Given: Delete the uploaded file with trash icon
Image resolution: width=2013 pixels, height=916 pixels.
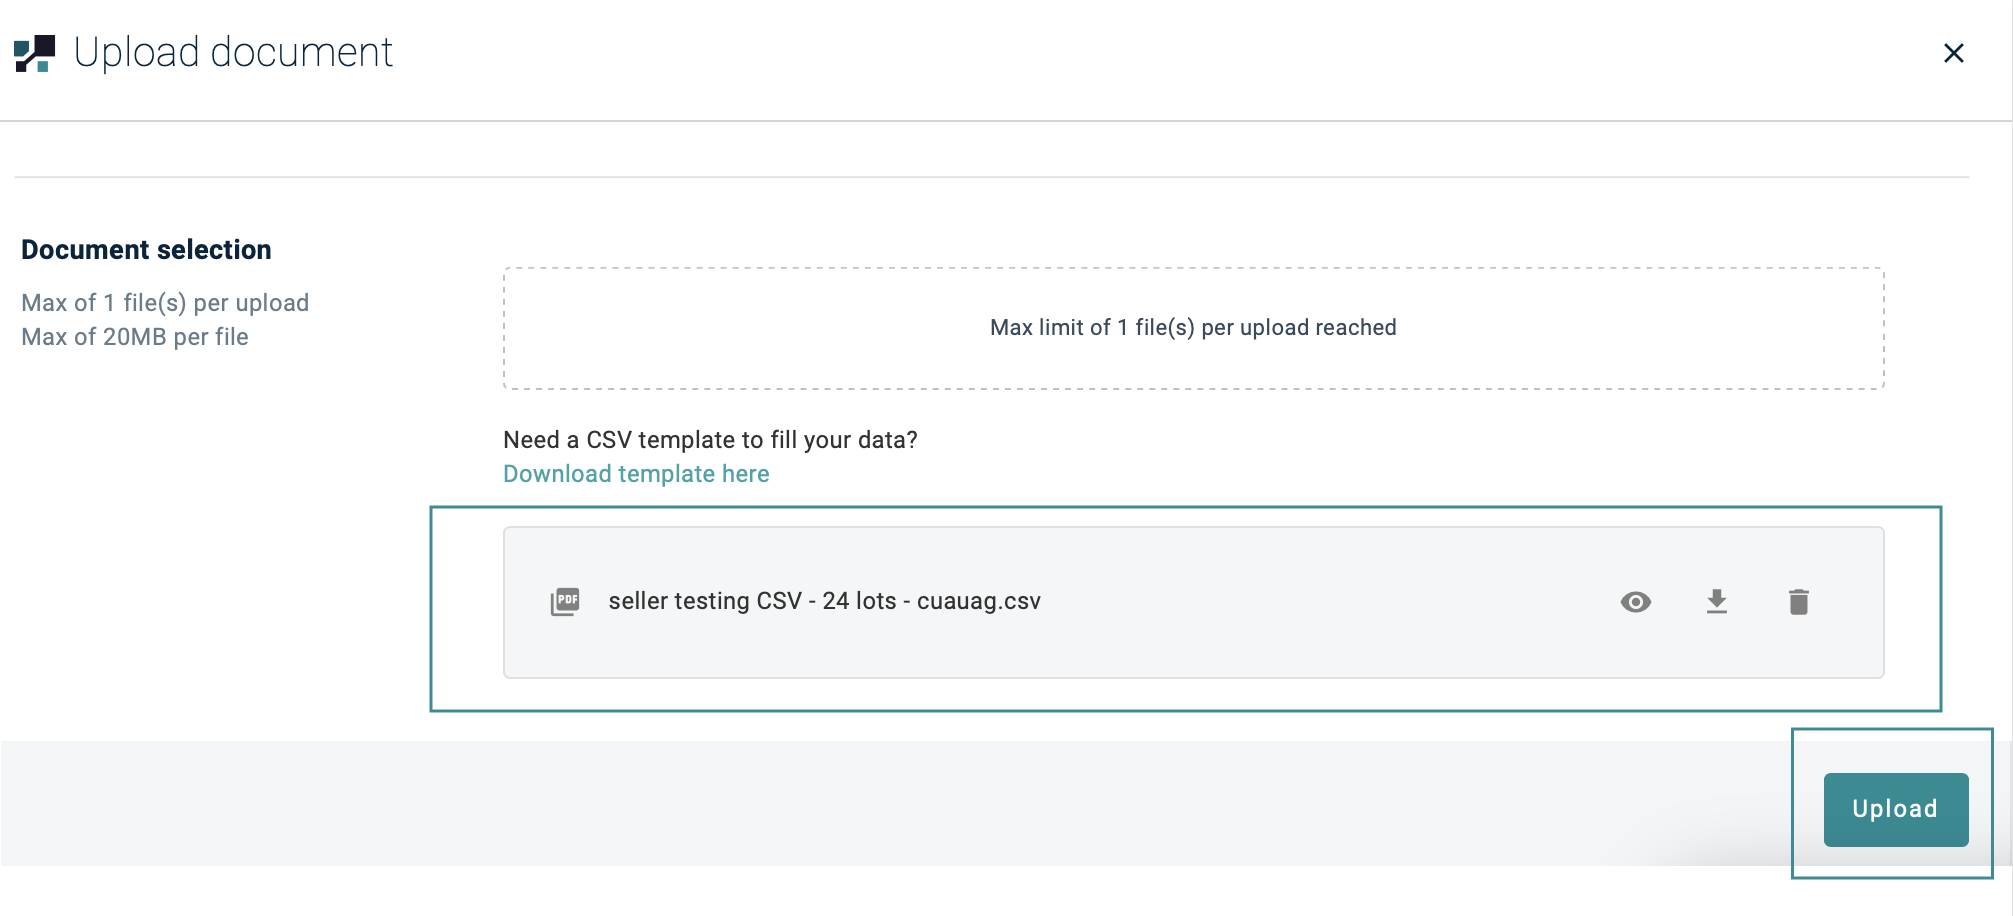Looking at the screenshot, I should pyautogui.click(x=1798, y=602).
